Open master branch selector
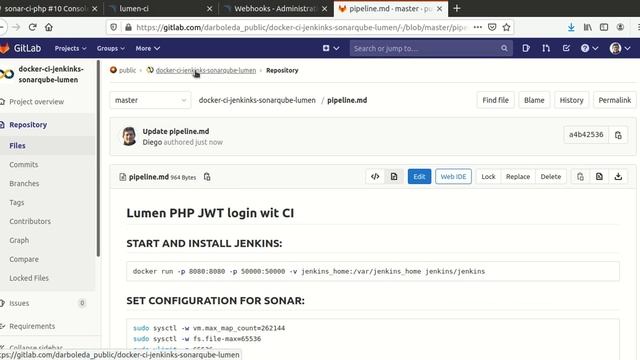Image resolution: width=640 pixels, height=360 pixels. (x=150, y=100)
